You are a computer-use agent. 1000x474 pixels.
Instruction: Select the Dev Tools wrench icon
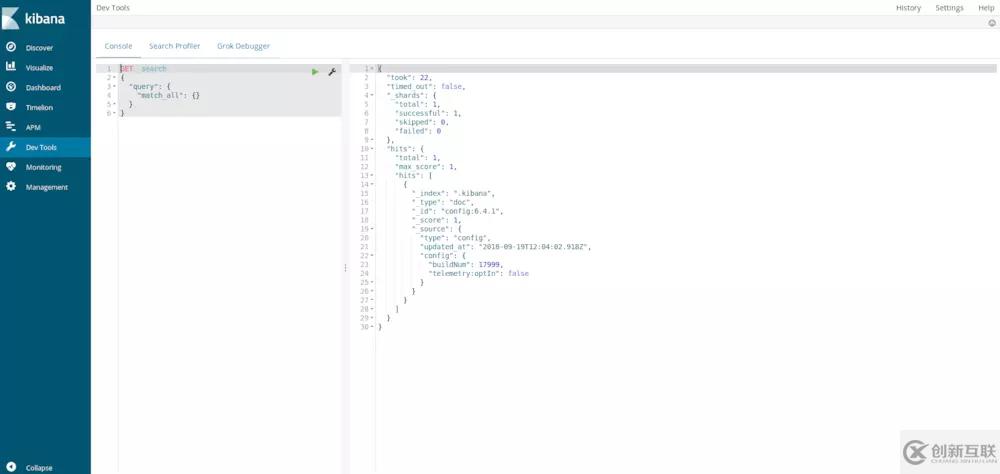point(11,147)
